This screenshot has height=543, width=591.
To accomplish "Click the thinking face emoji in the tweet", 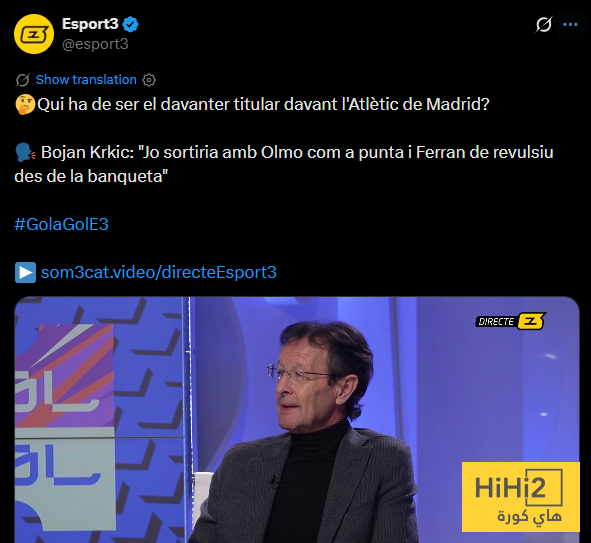I will (25, 104).
